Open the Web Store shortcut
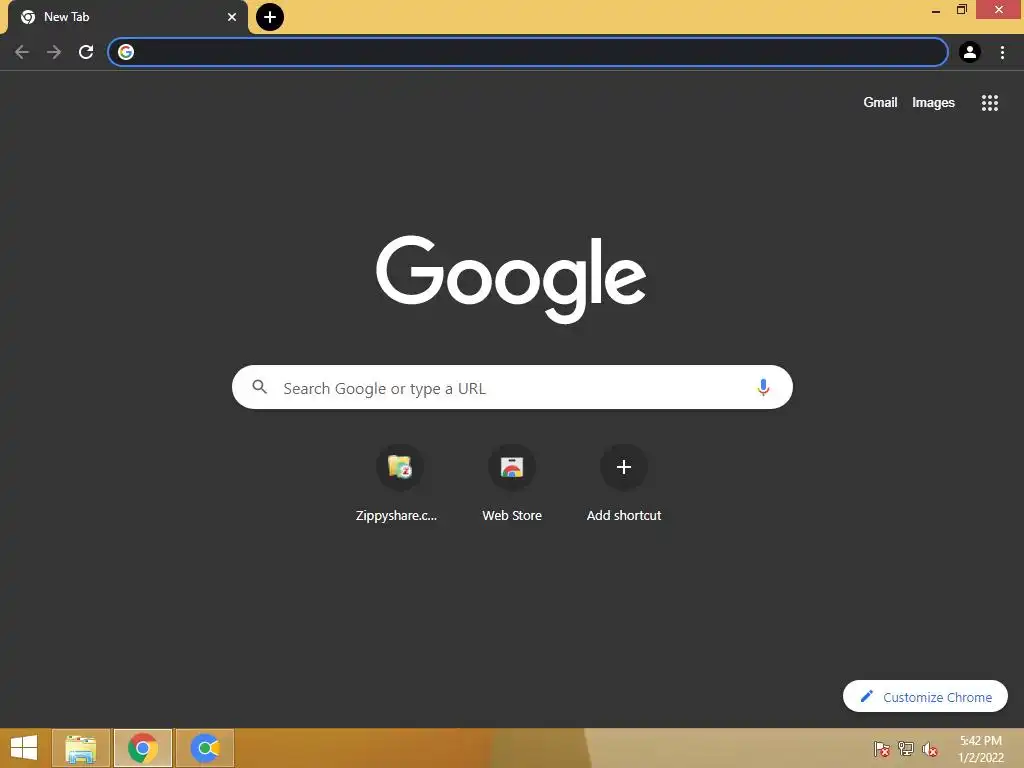1024x768 pixels. [x=512, y=483]
